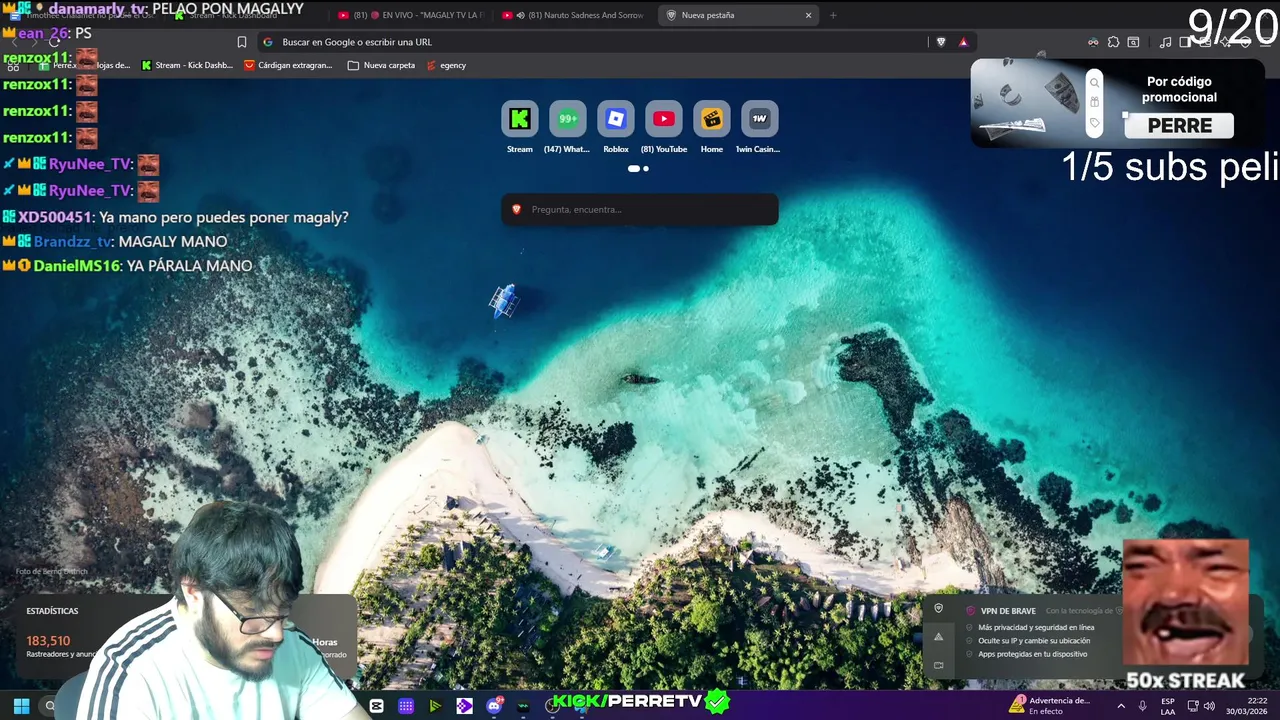Click the tab search window icon in toolbar
Viewport: 1280px width, 720px height.
pos(1133,42)
